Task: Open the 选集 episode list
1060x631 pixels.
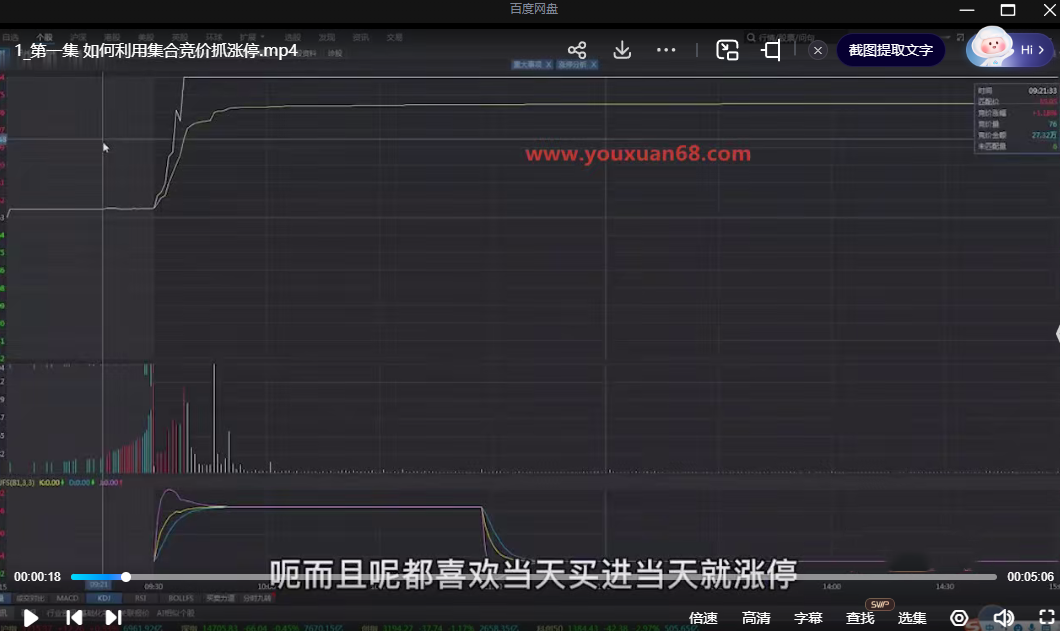Action: pos(912,618)
